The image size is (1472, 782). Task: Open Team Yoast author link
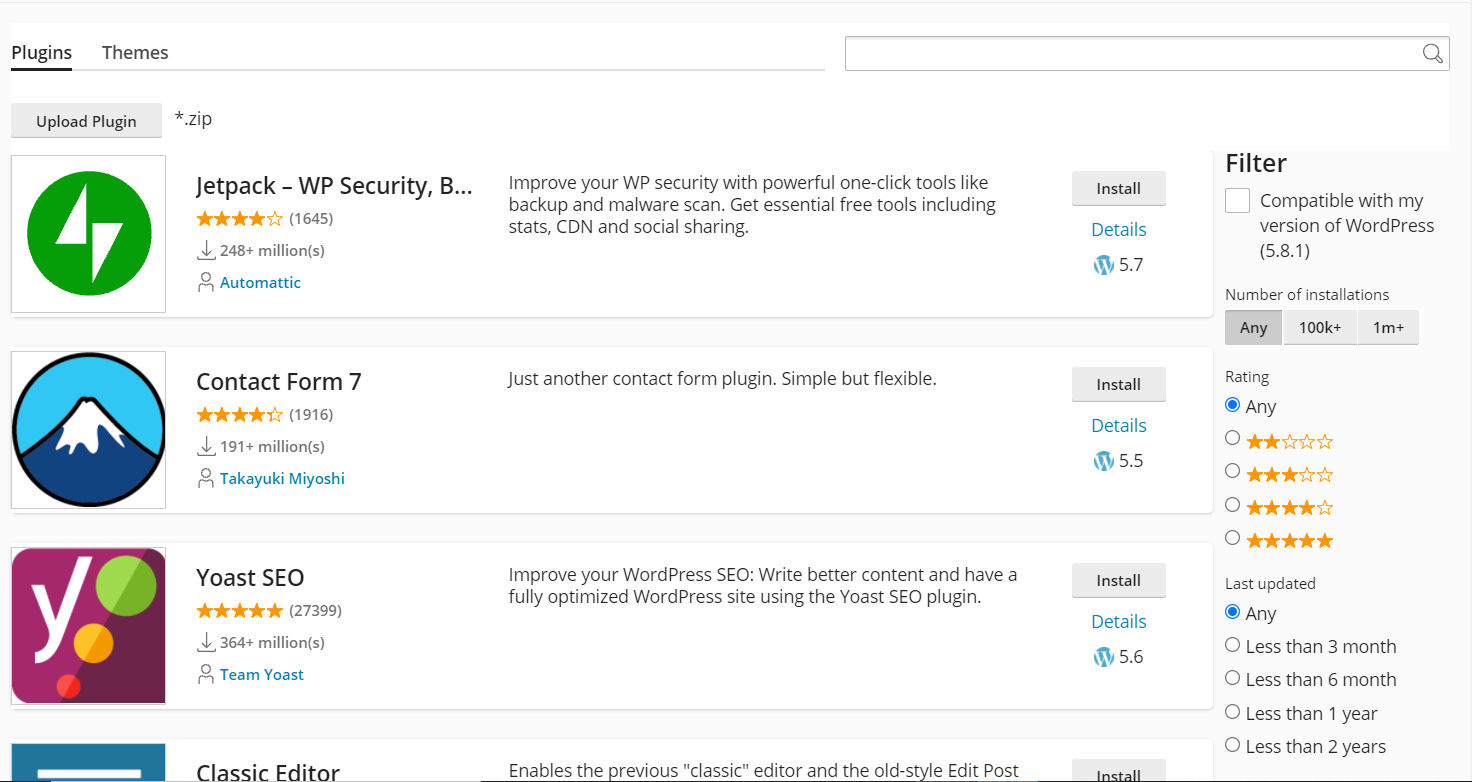pyautogui.click(x=262, y=674)
